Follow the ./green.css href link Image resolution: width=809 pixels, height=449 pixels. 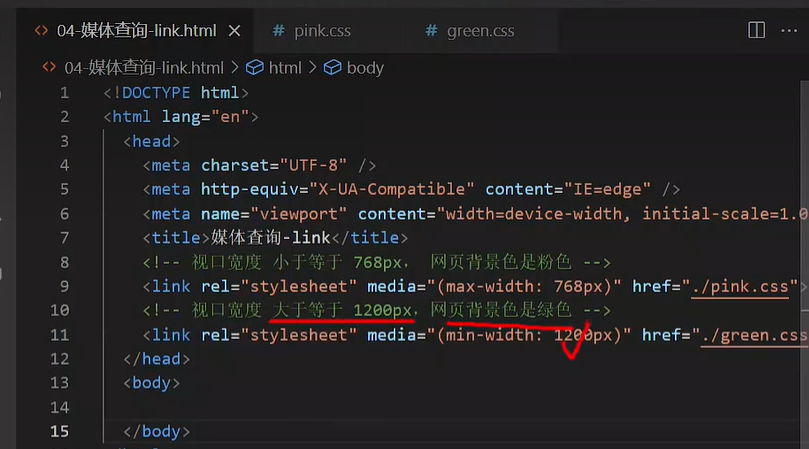755,335
